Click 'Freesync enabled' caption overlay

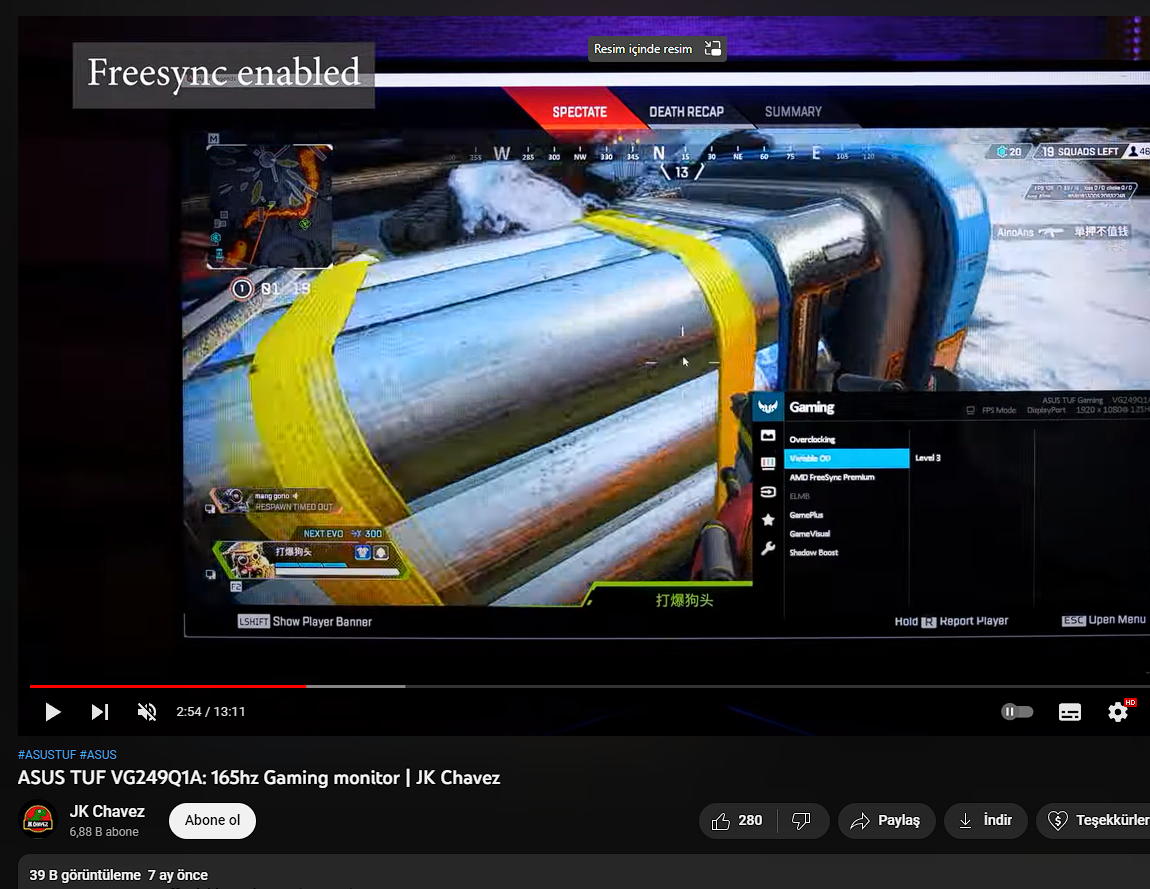pos(224,75)
